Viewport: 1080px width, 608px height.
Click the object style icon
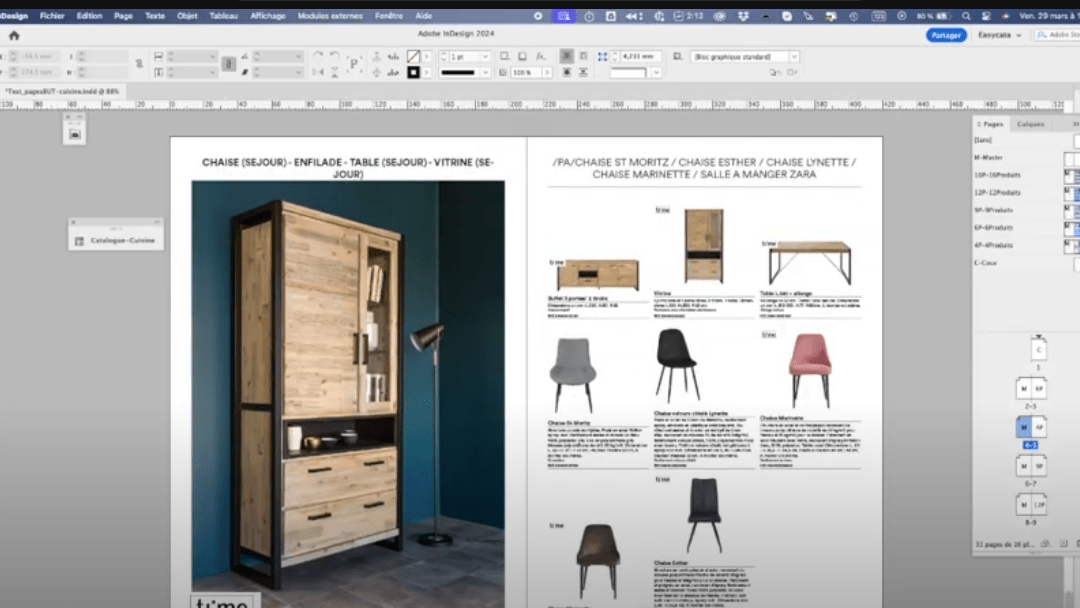tap(678, 56)
